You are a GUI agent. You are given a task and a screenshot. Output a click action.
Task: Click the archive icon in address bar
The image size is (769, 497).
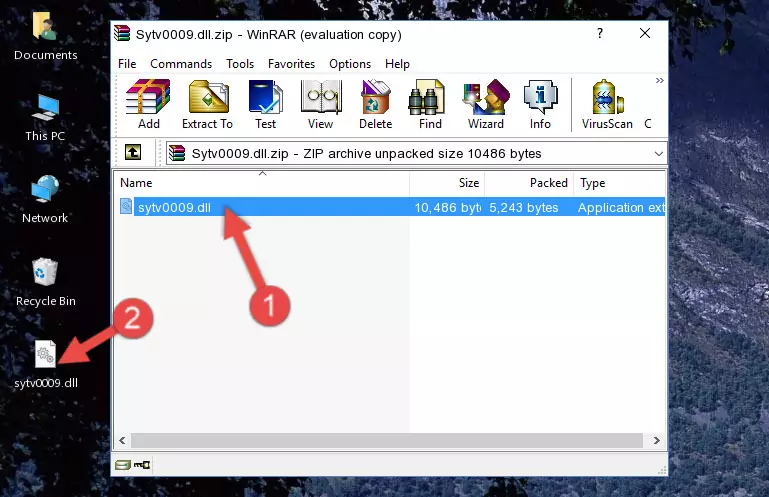pyautogui.click(x=177, y=154)
